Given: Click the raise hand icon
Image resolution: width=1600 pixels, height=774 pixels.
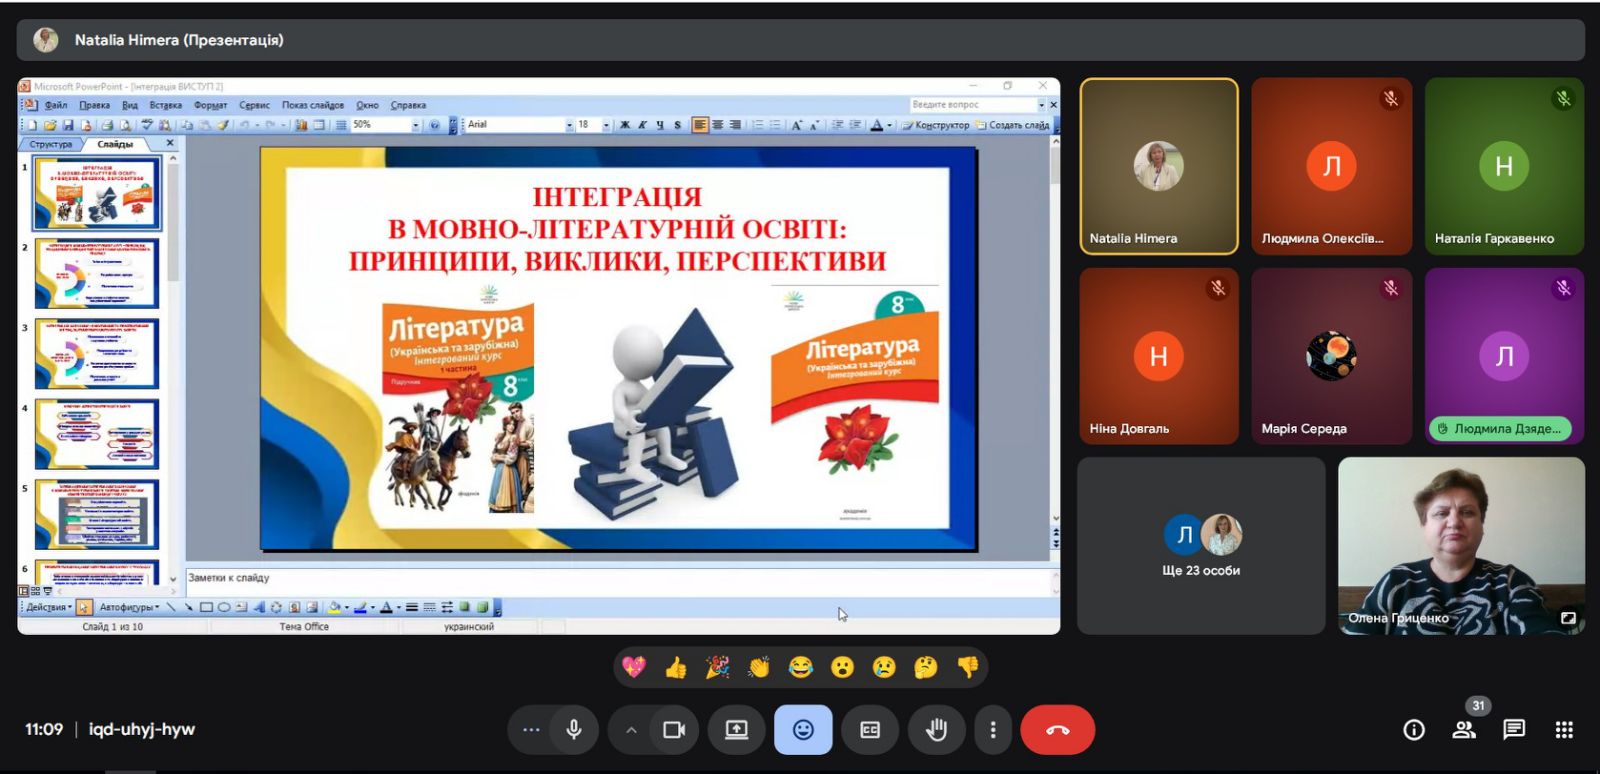Looking at the screenshot, I should (936, 730).
